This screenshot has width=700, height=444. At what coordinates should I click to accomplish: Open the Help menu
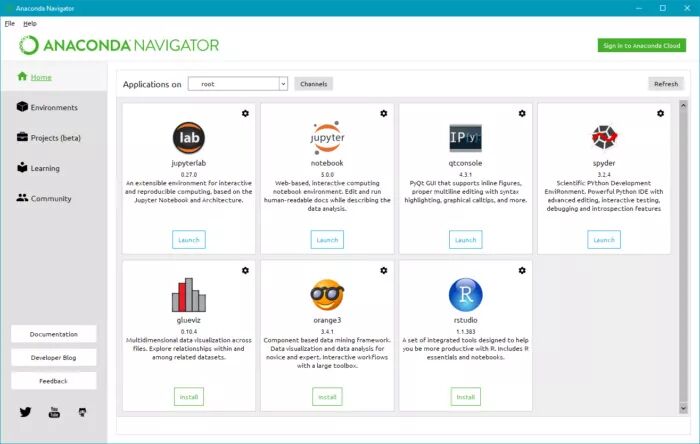coord(30,23)
